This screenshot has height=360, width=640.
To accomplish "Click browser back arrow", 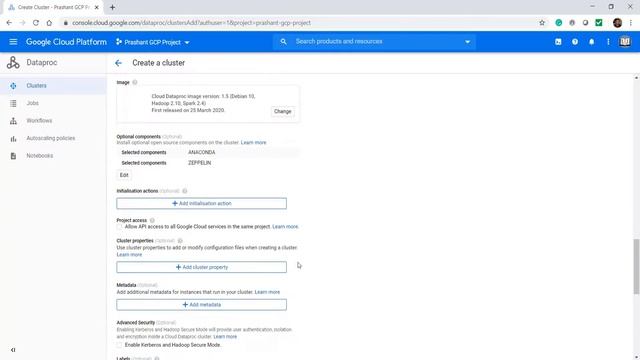I will pos(9,23).
